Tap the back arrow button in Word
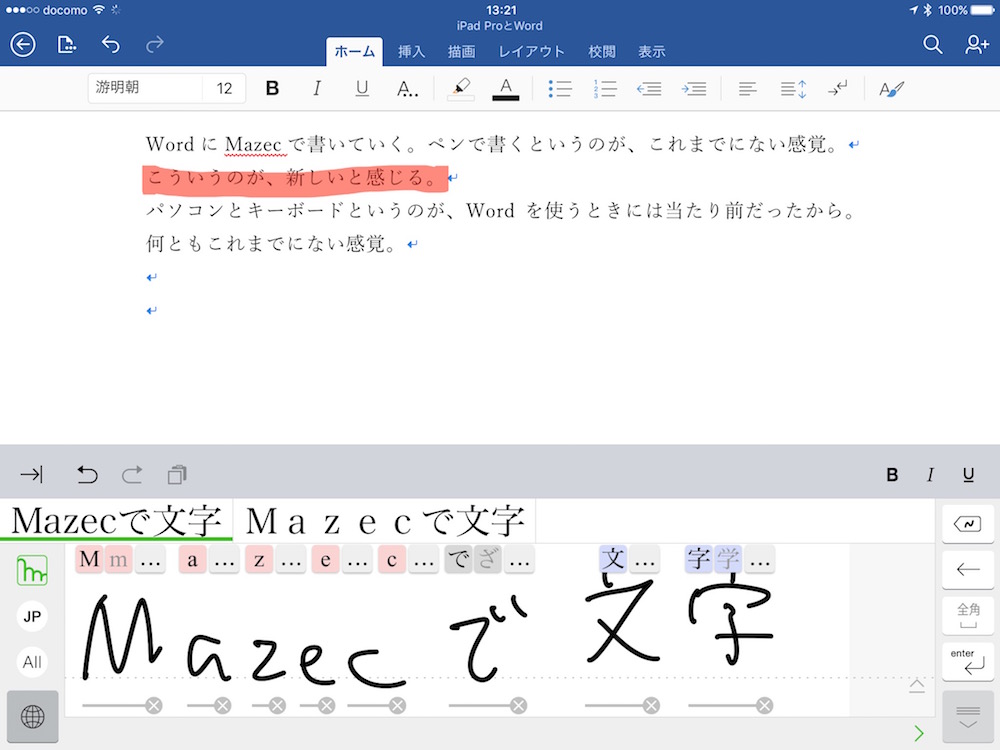Viewport: 1000px width, 750px height. coord(23,45)
